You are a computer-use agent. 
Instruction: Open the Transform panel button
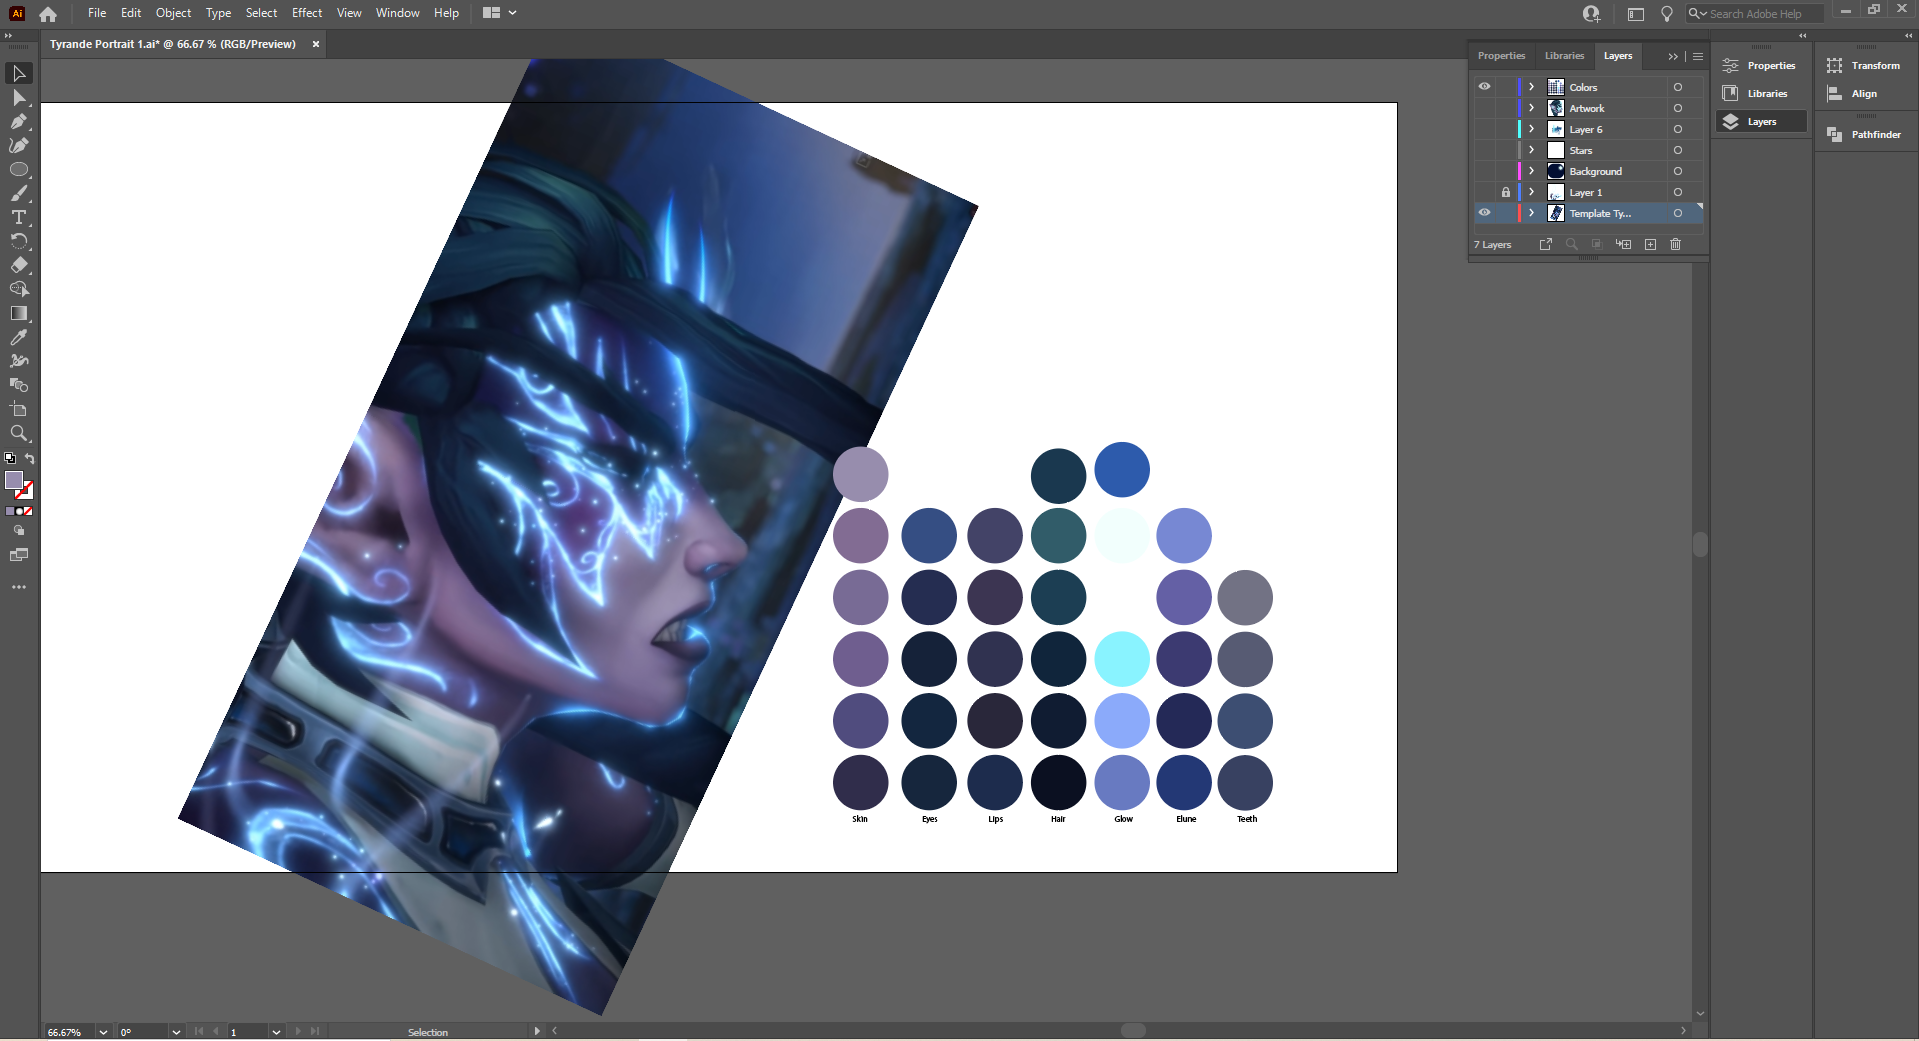coord(1864,66)
